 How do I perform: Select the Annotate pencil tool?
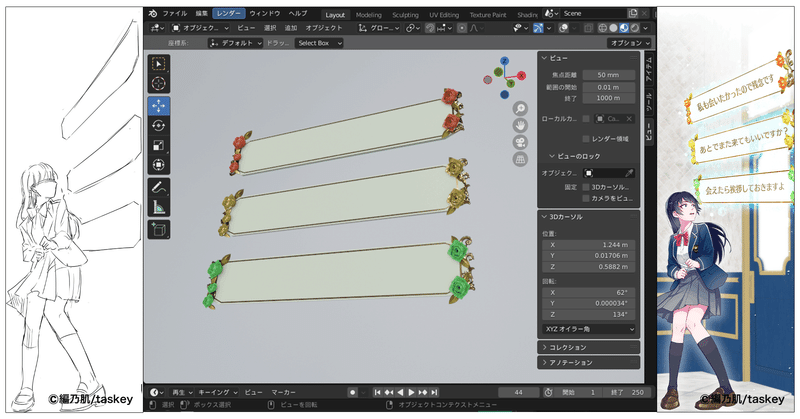click(159, 187)
